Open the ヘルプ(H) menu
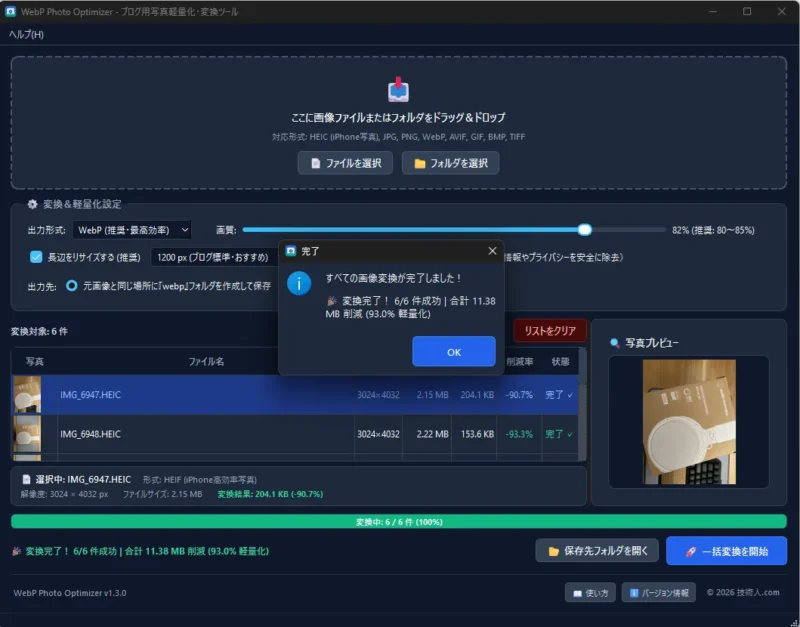800x627 pixels. coord(27,35)
